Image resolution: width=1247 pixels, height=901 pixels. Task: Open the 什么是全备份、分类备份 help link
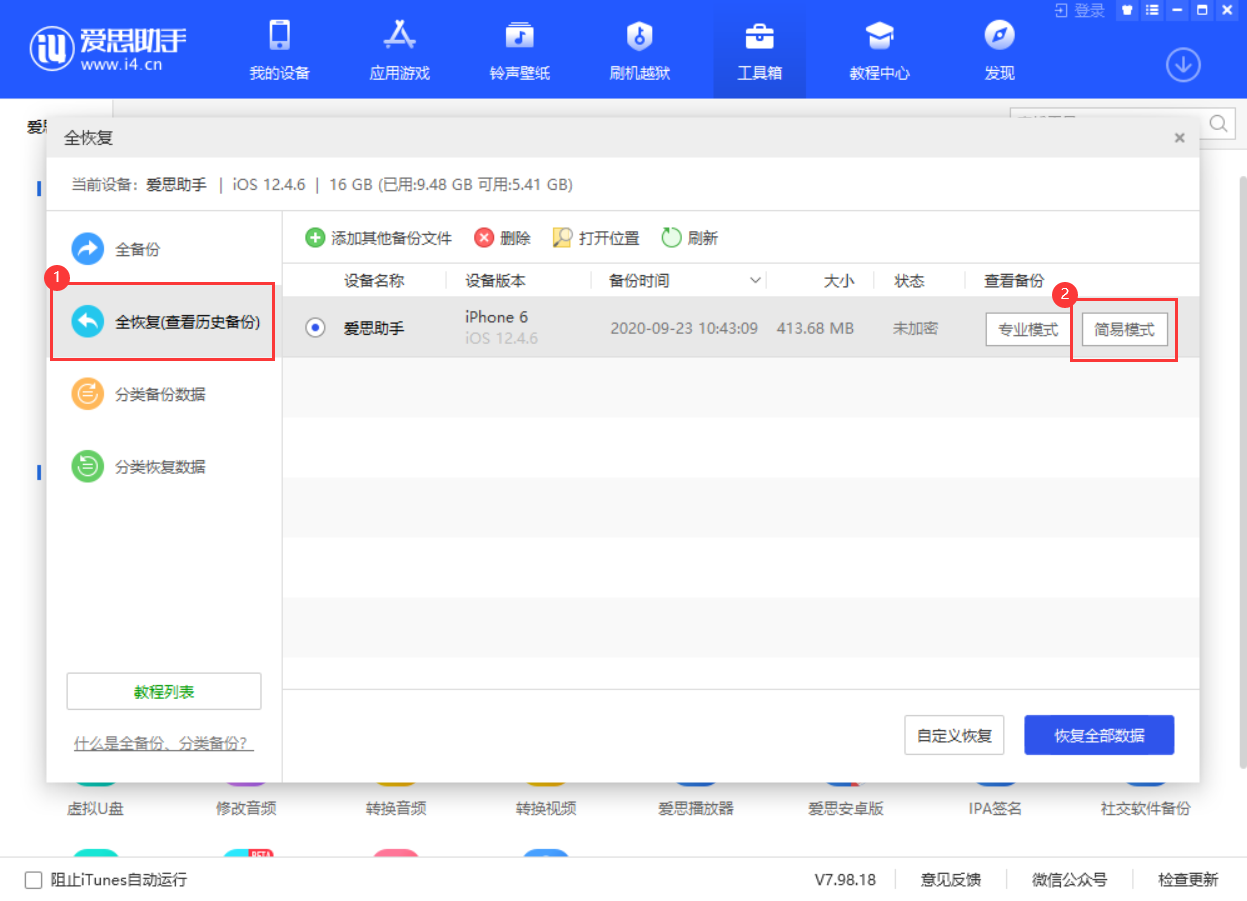(163, 743)
